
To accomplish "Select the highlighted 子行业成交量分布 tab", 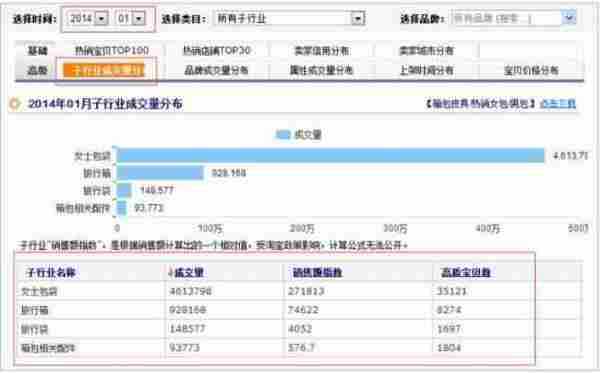I will [x=104, y=70].
